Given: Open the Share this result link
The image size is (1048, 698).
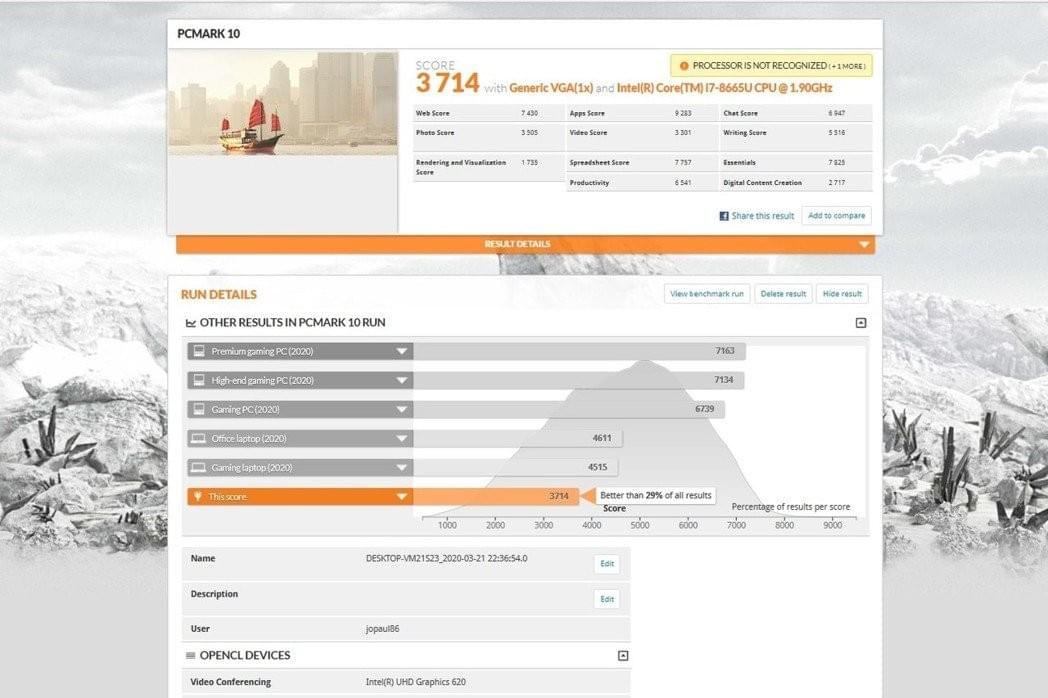Looking at the screenshot, I should 763,216.
